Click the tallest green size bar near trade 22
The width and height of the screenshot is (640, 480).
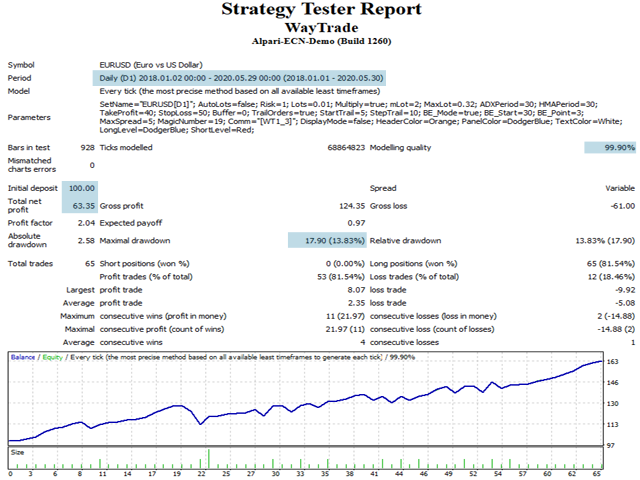209,459
